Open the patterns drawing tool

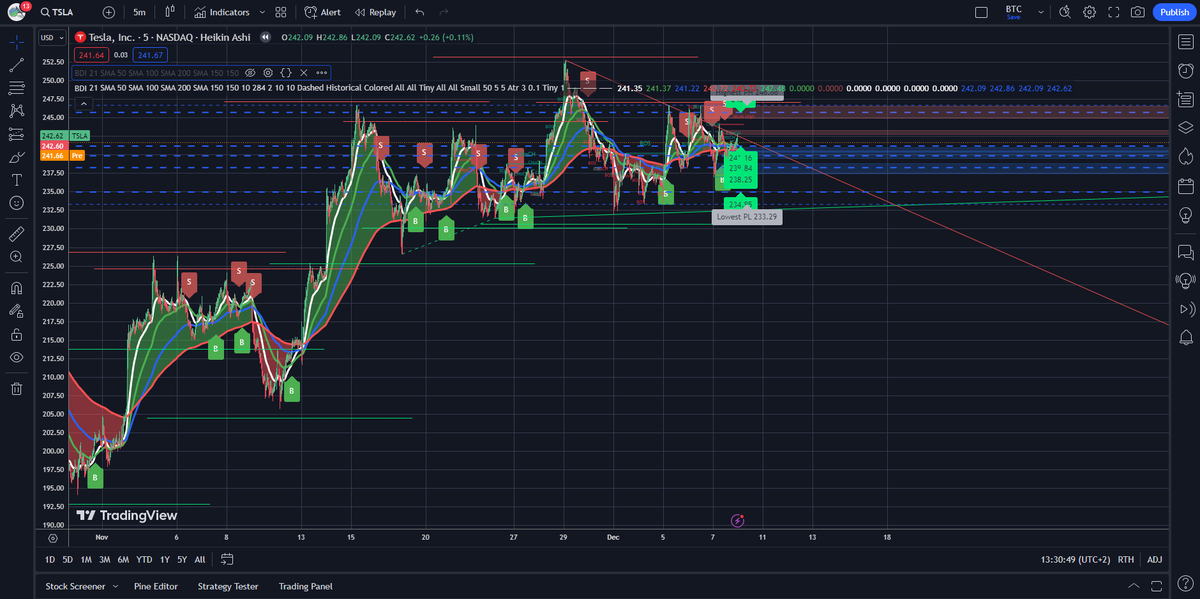pyautogui.click(x=16, y=111)
